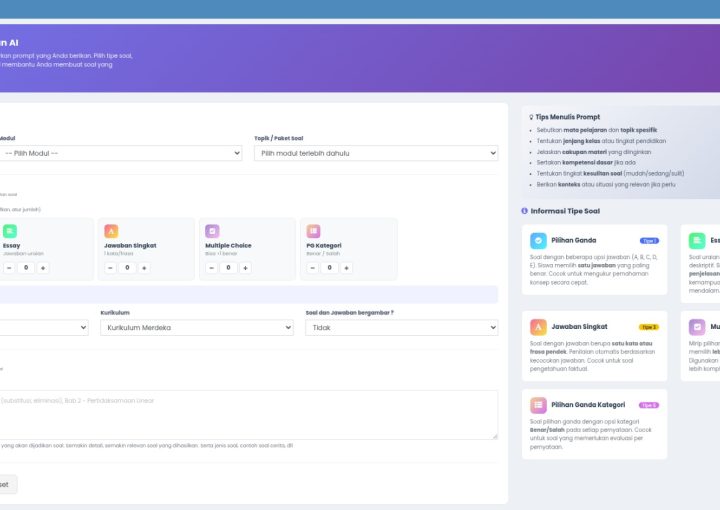The image size is (720, 510).
Task: Click the tip about tingkat kesulitan soal
Action: (610, 174)
